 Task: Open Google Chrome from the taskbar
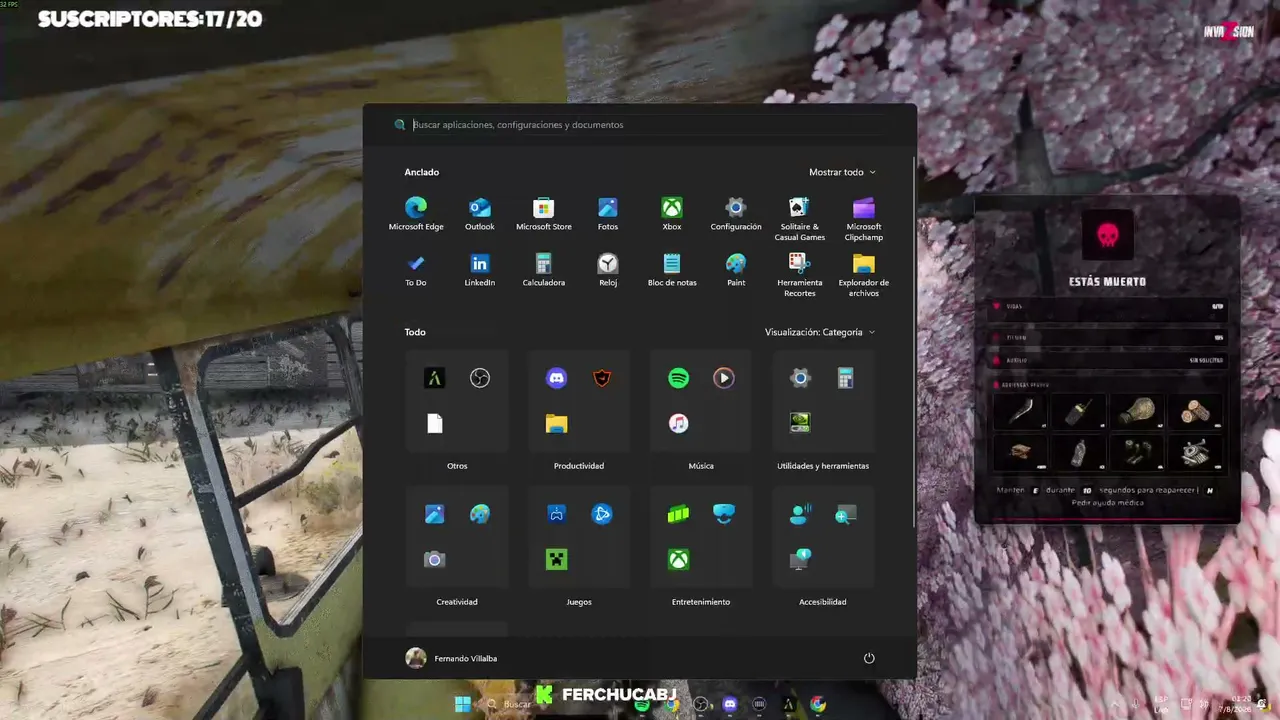pyautogui.click(x=818, y=704)
